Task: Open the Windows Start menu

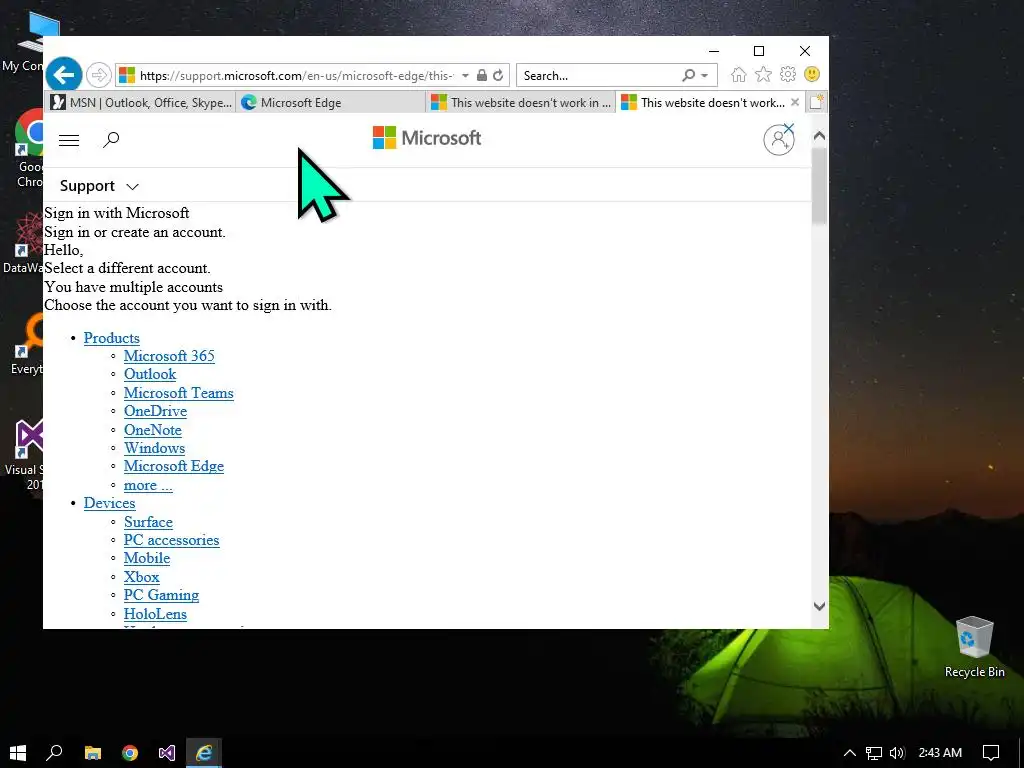Action: [x=18, y=753]
